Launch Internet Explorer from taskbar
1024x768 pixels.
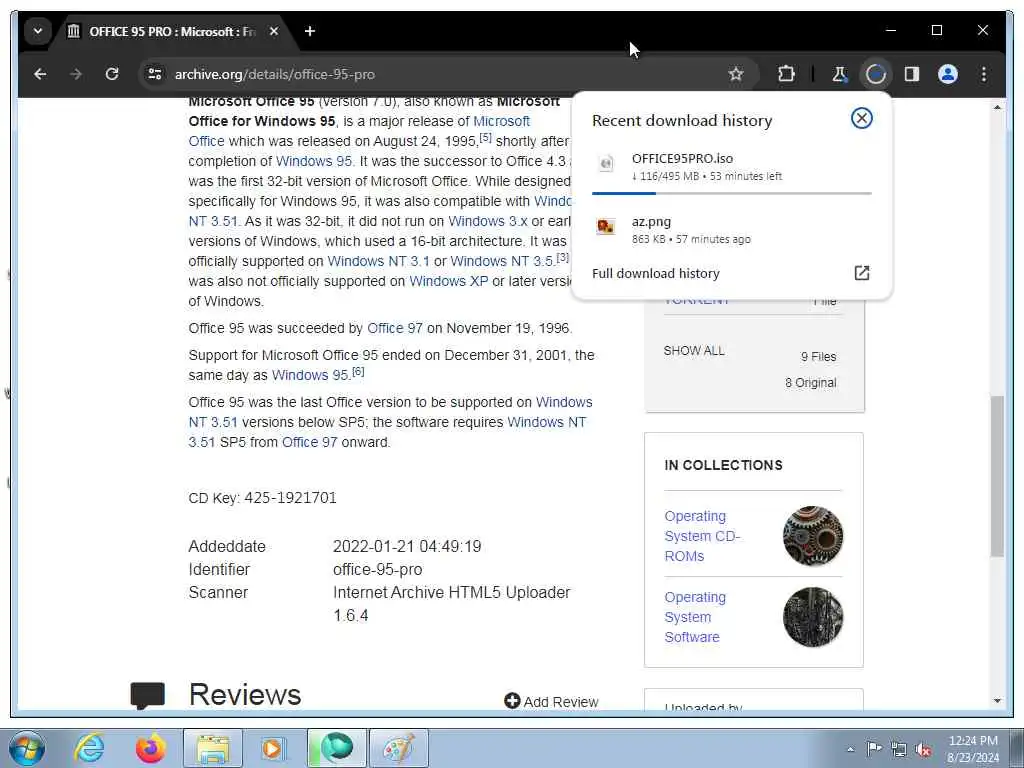coord(89,748)
